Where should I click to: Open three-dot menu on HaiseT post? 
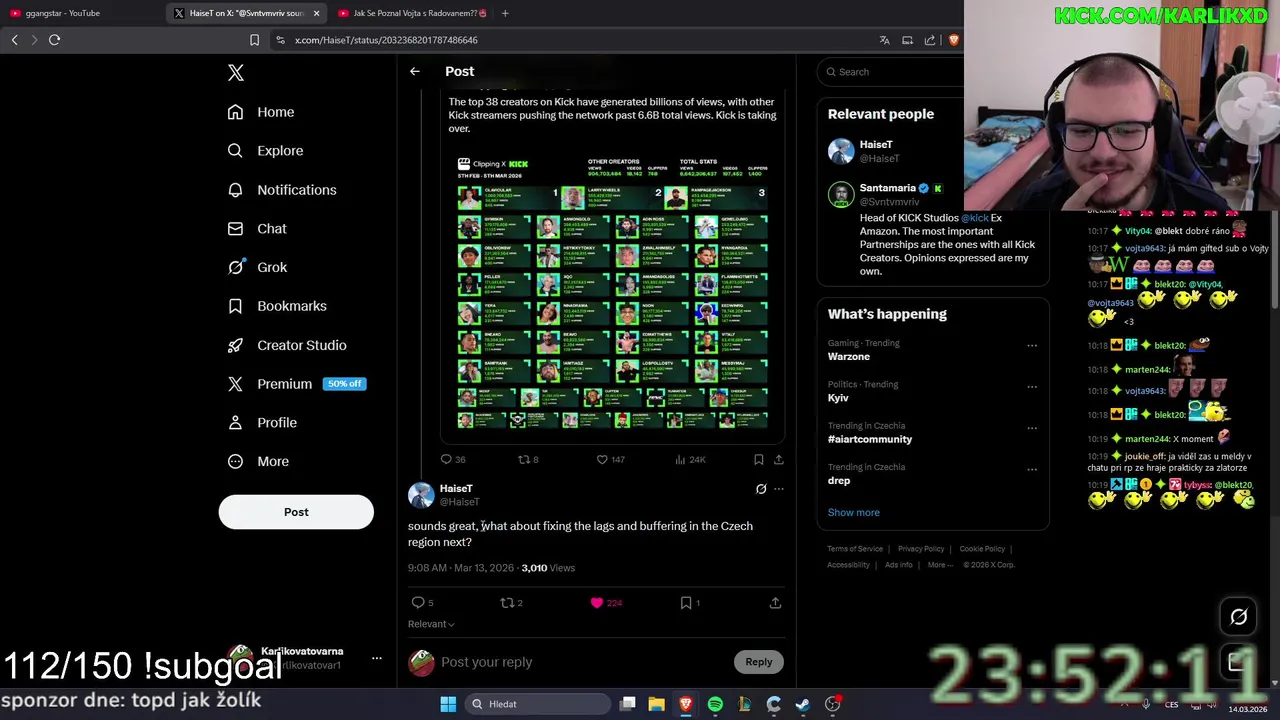(x=779, y=489)
